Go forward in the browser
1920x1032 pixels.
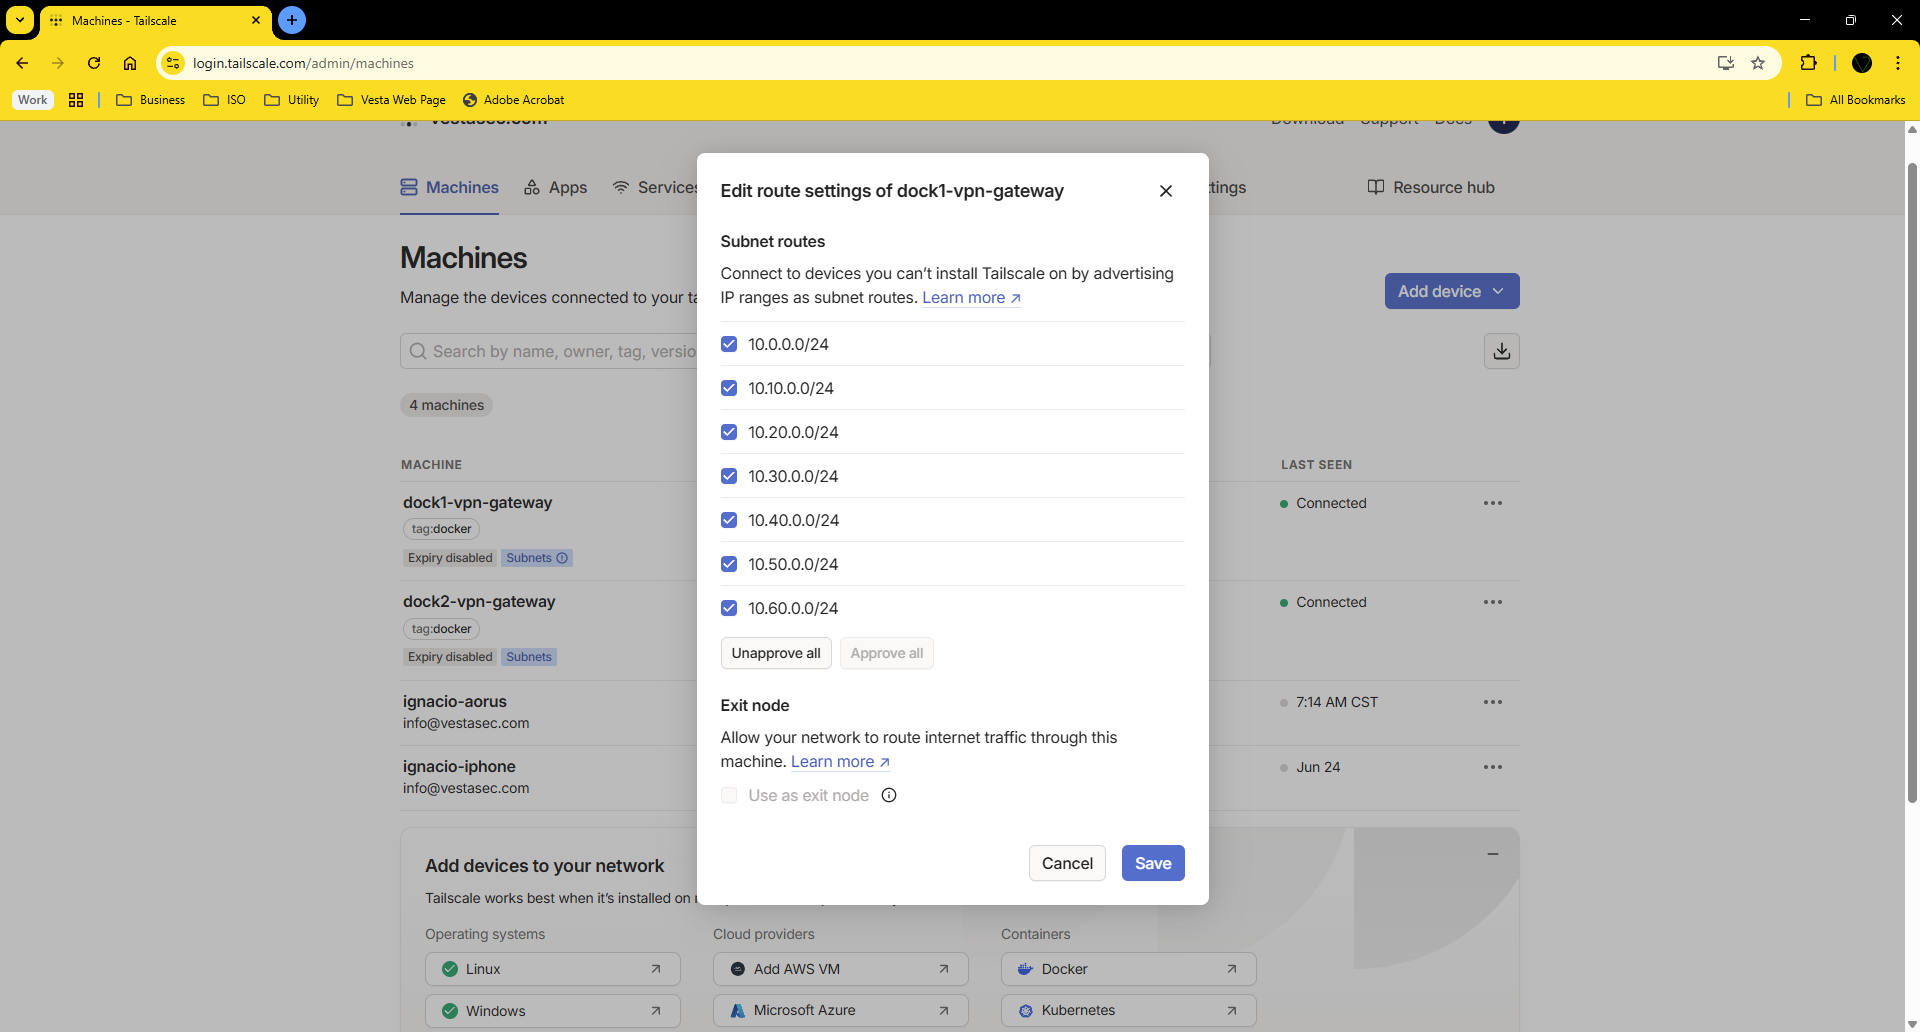click(58, 63)
